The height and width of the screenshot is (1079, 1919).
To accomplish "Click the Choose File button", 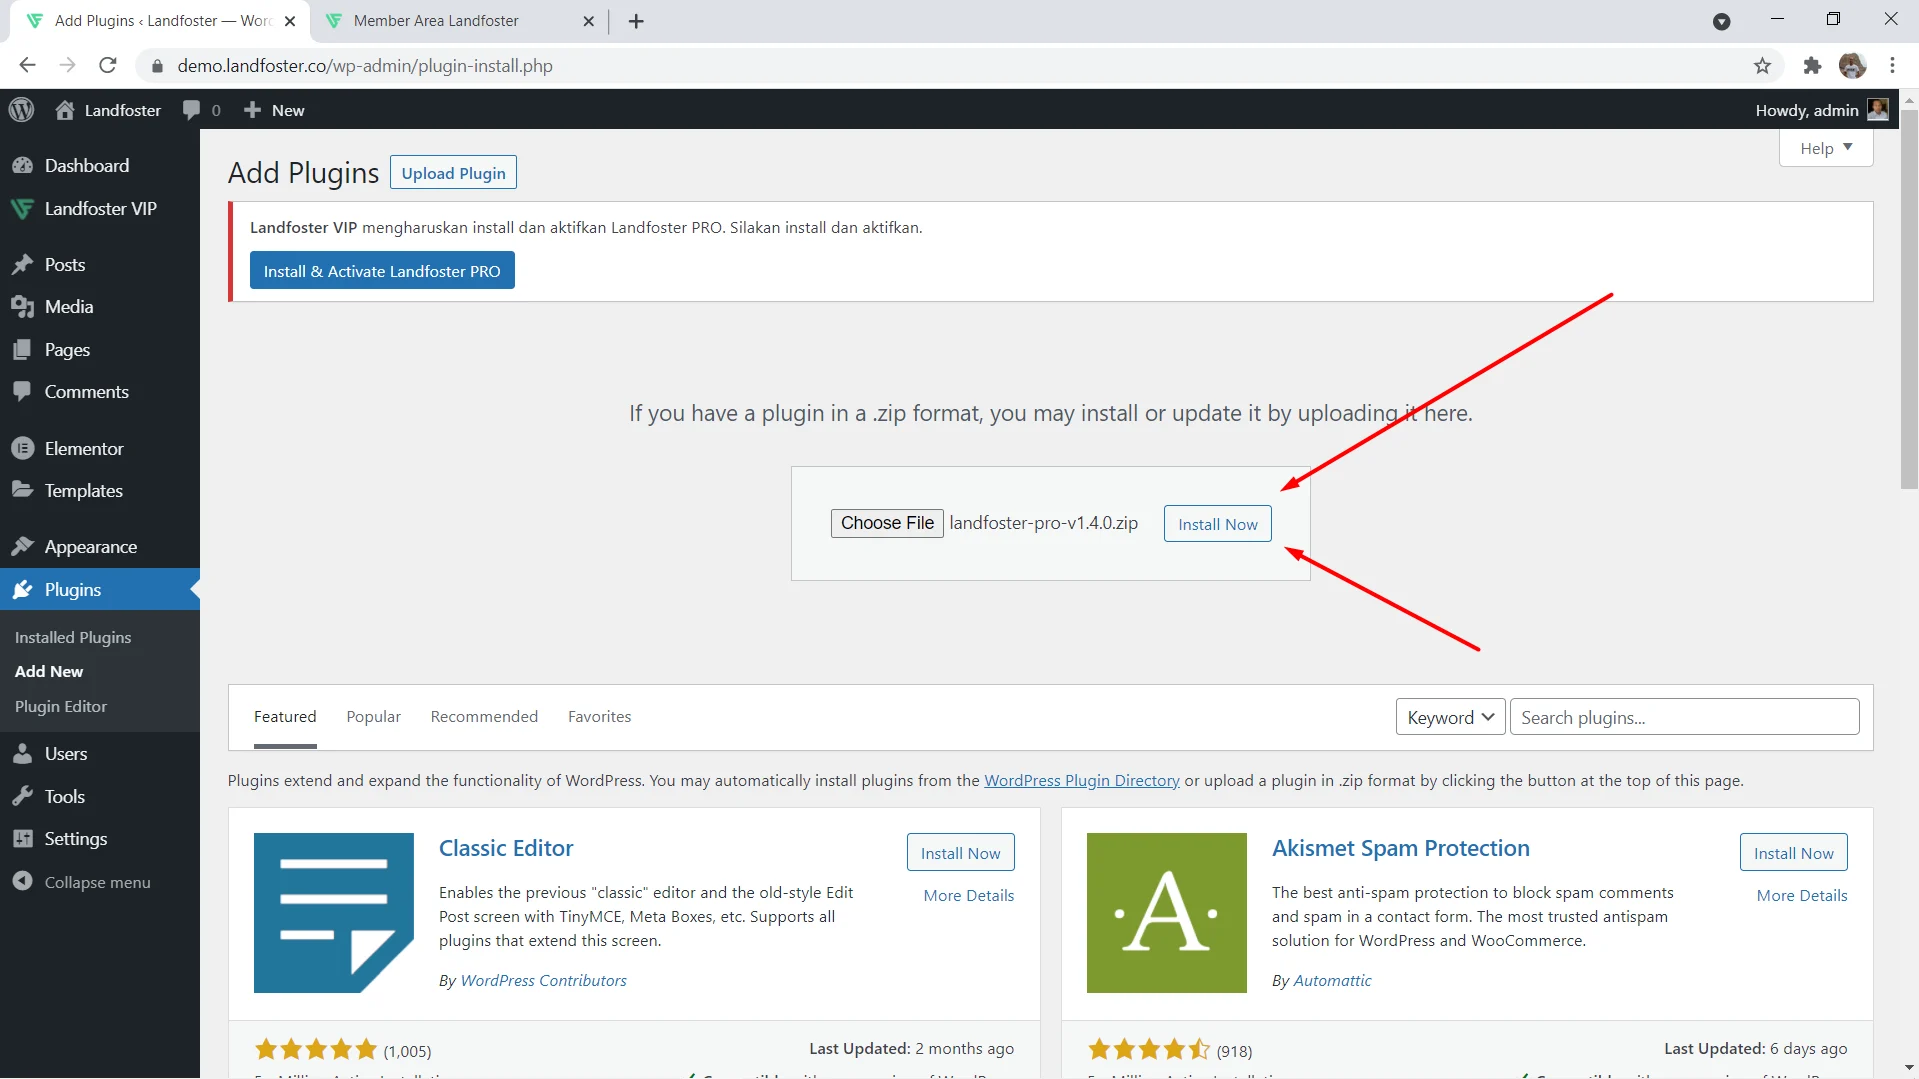I will click(887, 523).
